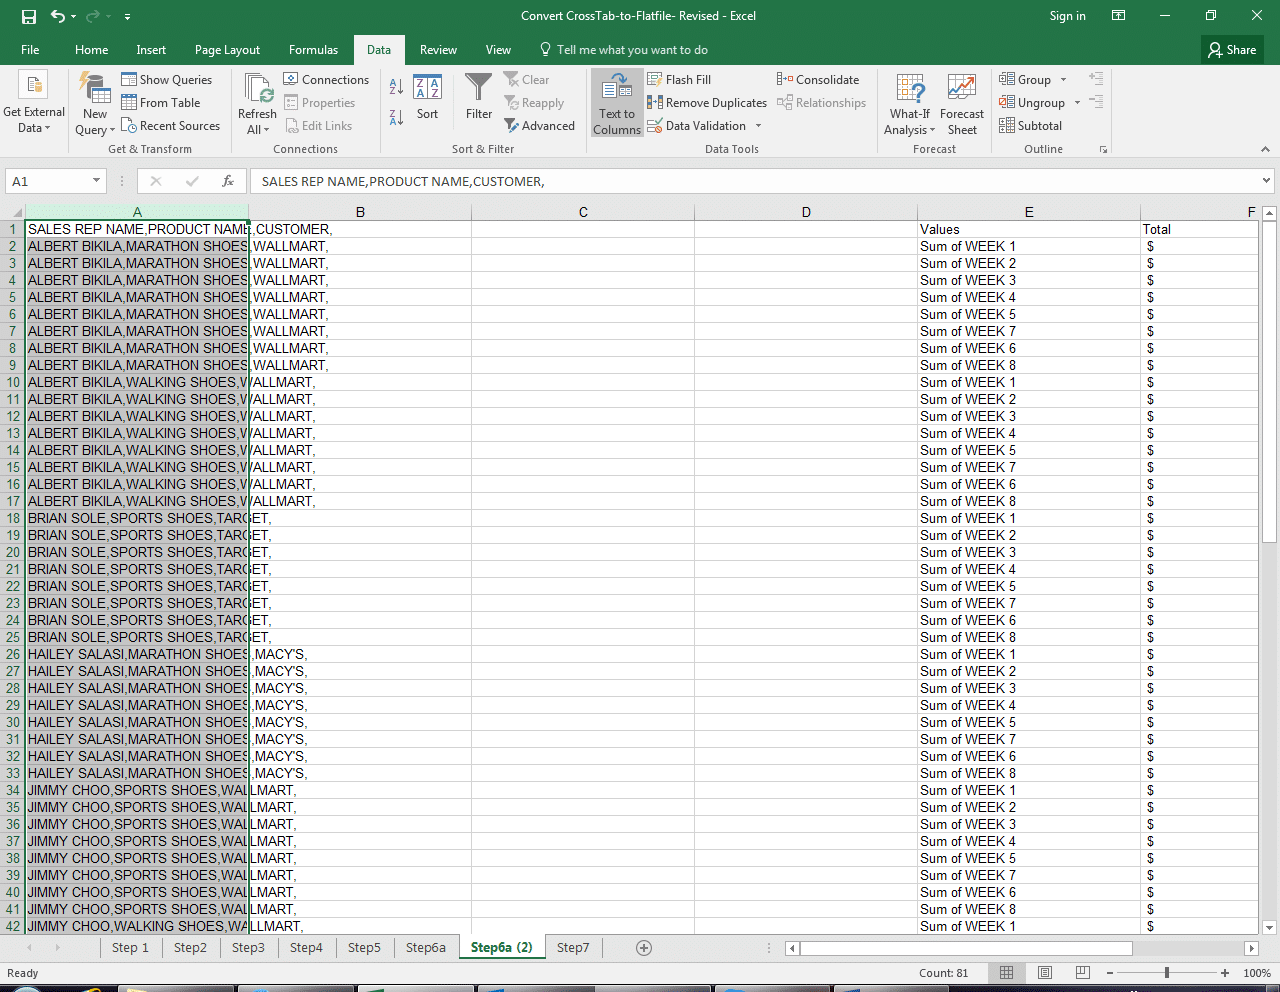Open Get External Data menu

pos(34,104)
